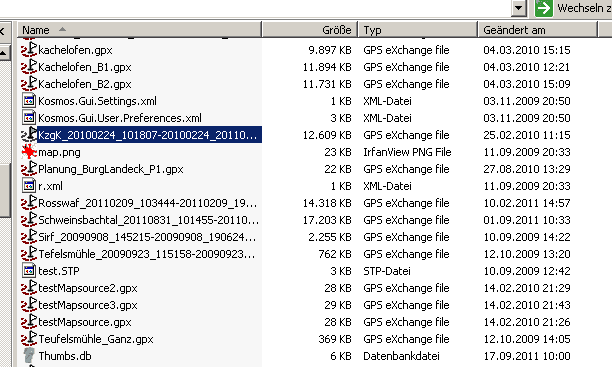Select the test.STP file icon
The width and height of the screenshot is (612, 367).
click(29, 271)
